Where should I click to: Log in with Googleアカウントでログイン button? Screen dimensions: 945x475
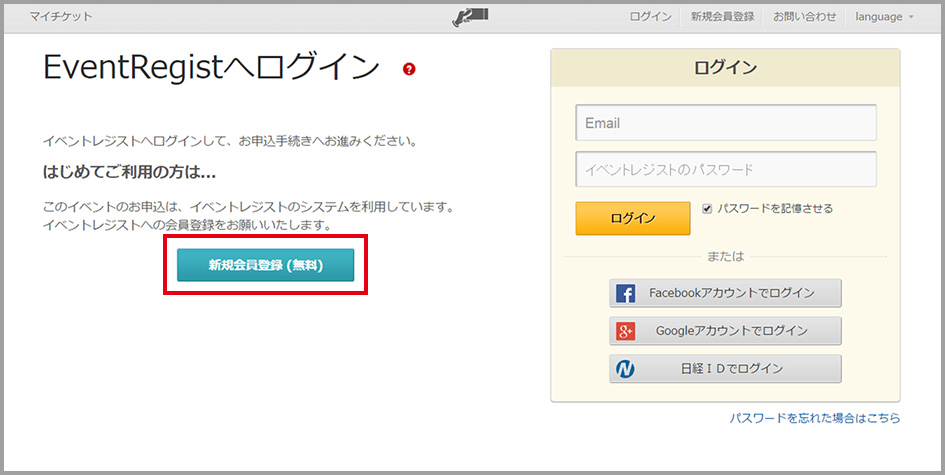tap(725, 331)
